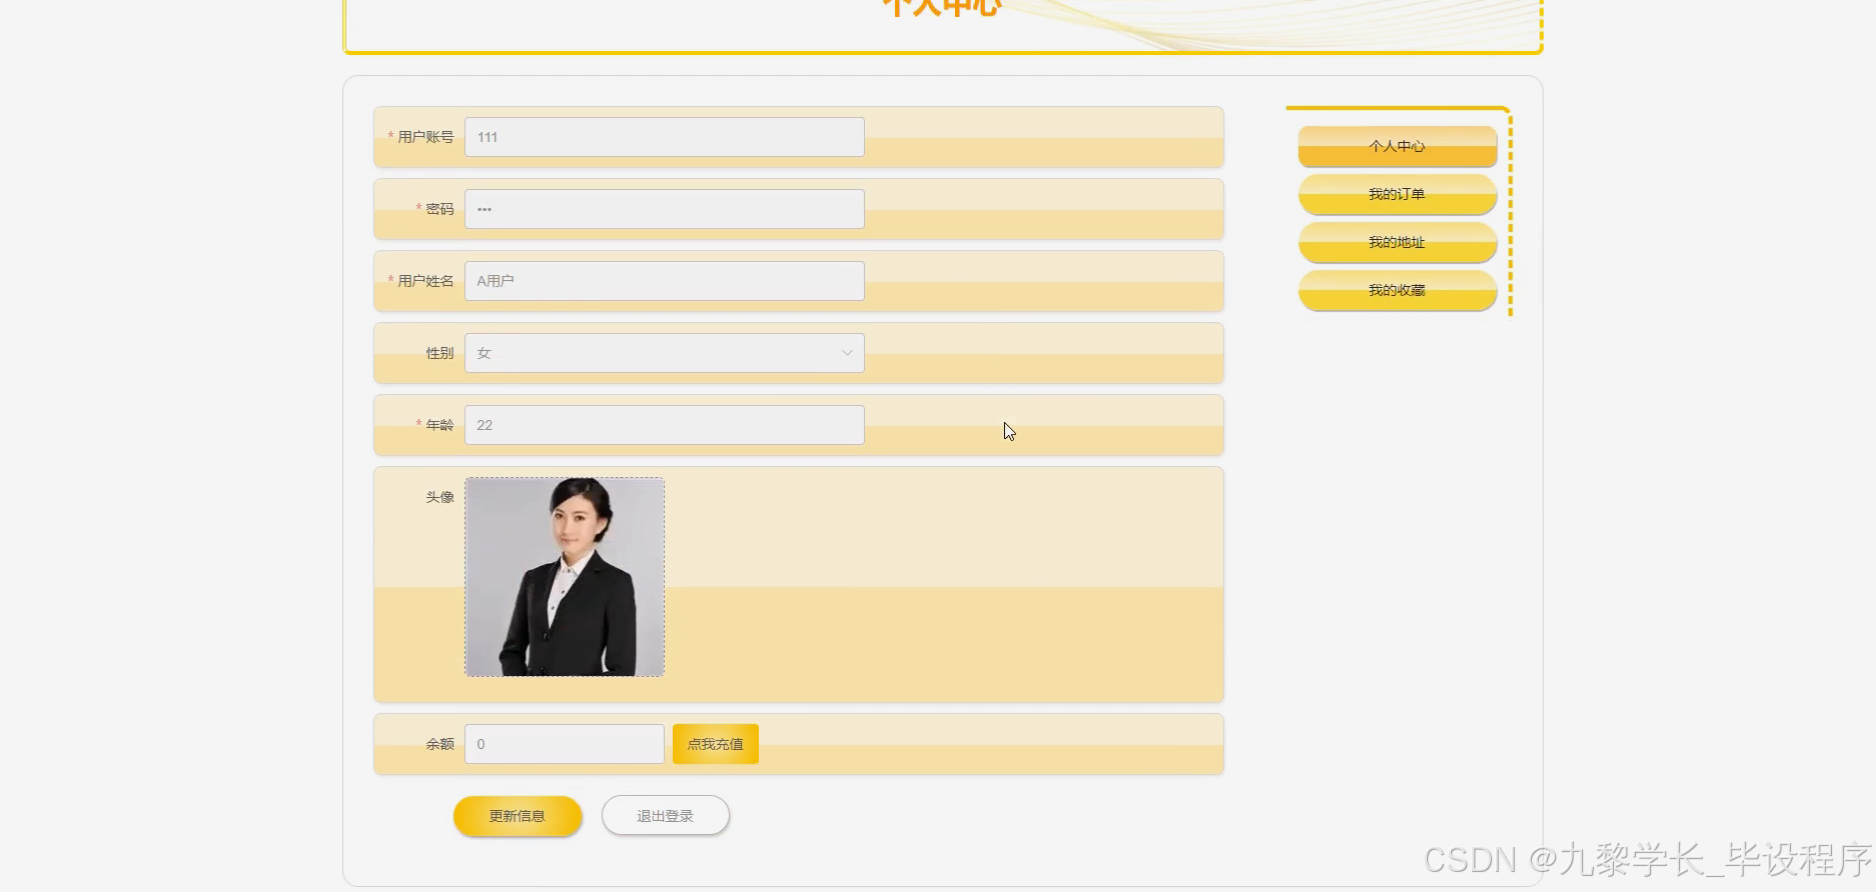1876x892 pixels.
Task: Click the 点我充值 recharge button
Action: (x=715, y=744)
